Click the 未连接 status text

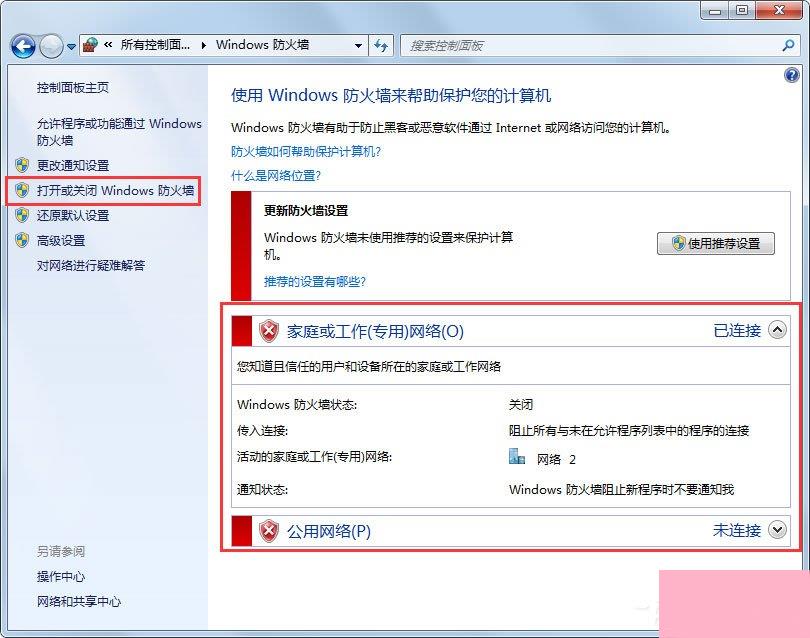pos(737,531)
